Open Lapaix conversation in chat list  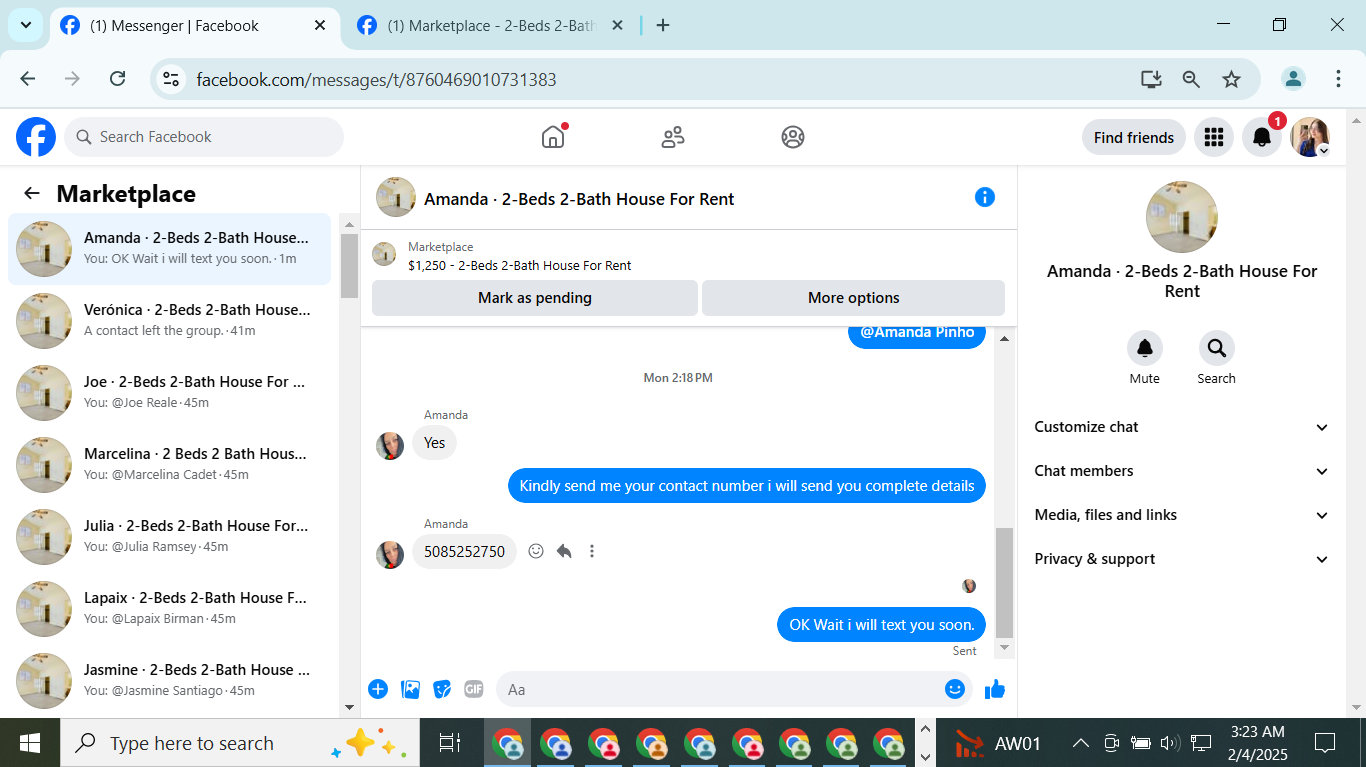coord(170,609)
